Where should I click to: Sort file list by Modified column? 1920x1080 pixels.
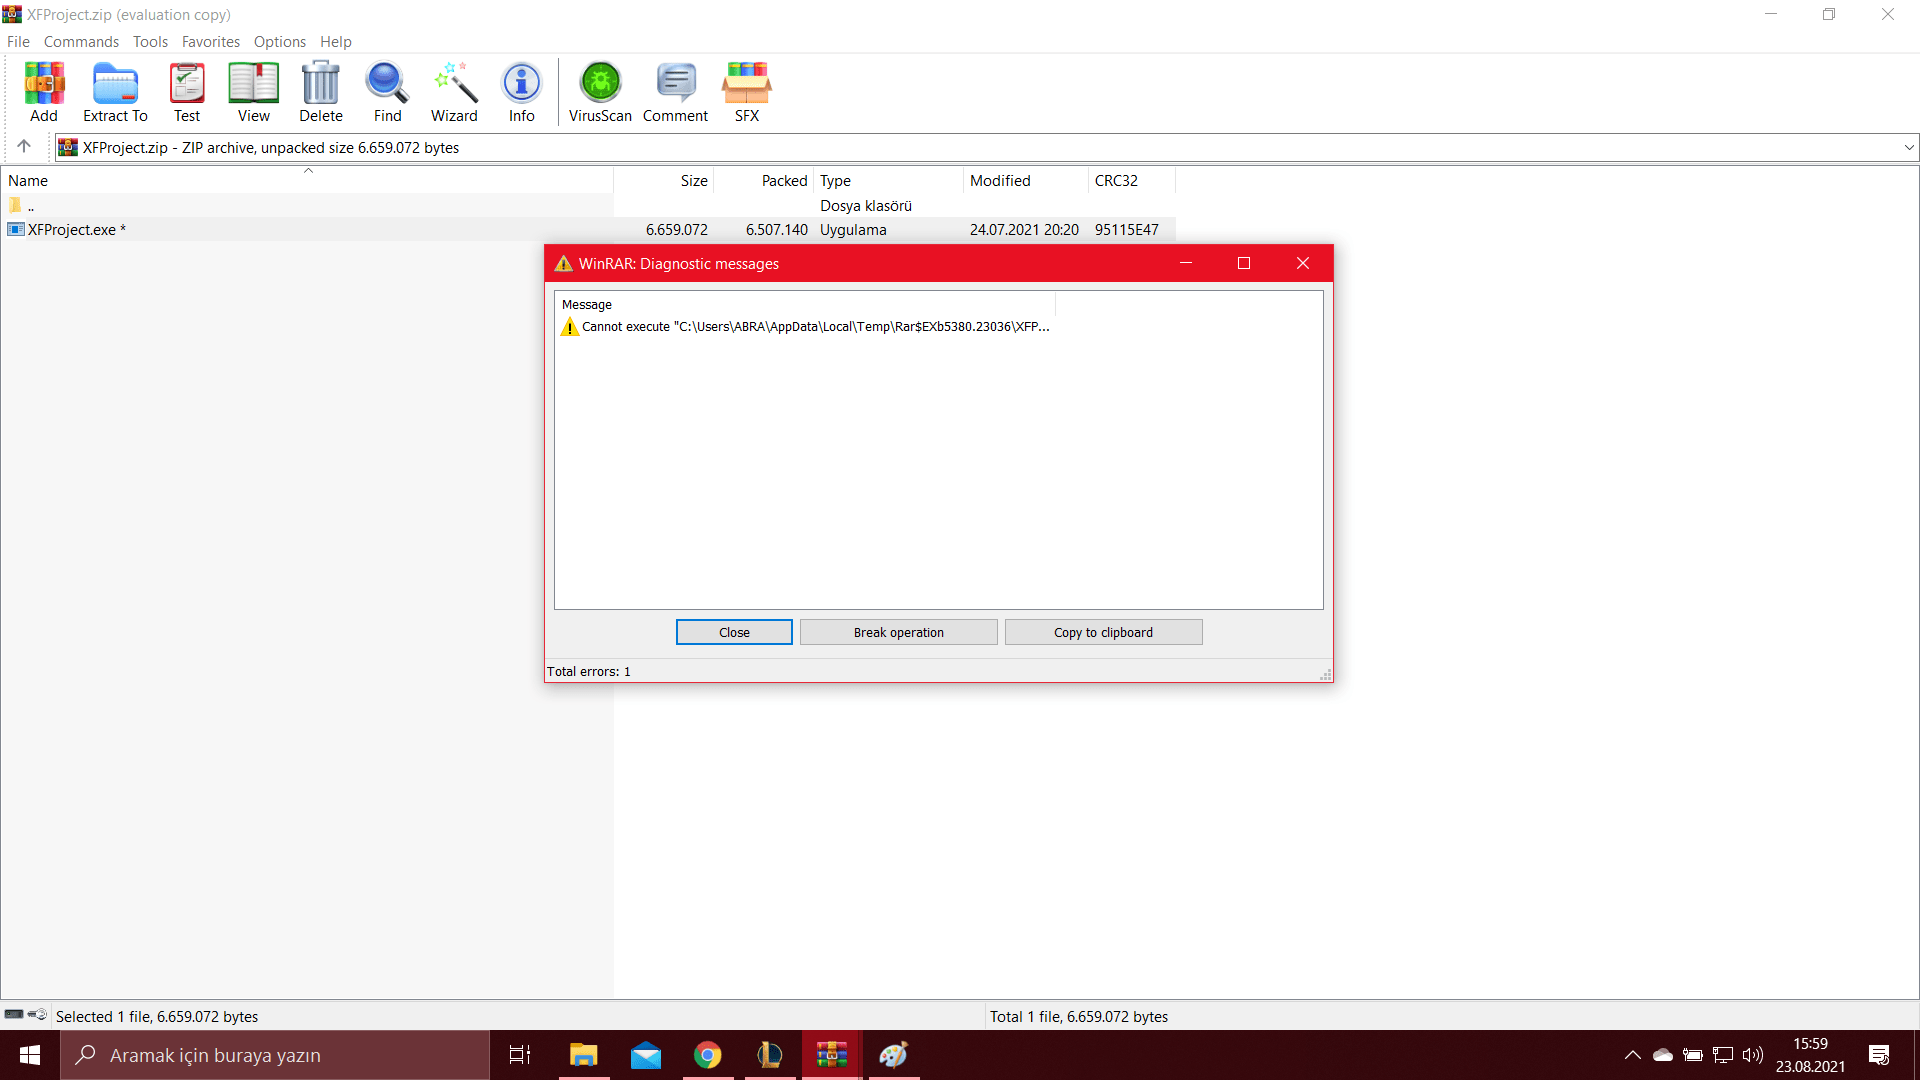(1025, 181)
